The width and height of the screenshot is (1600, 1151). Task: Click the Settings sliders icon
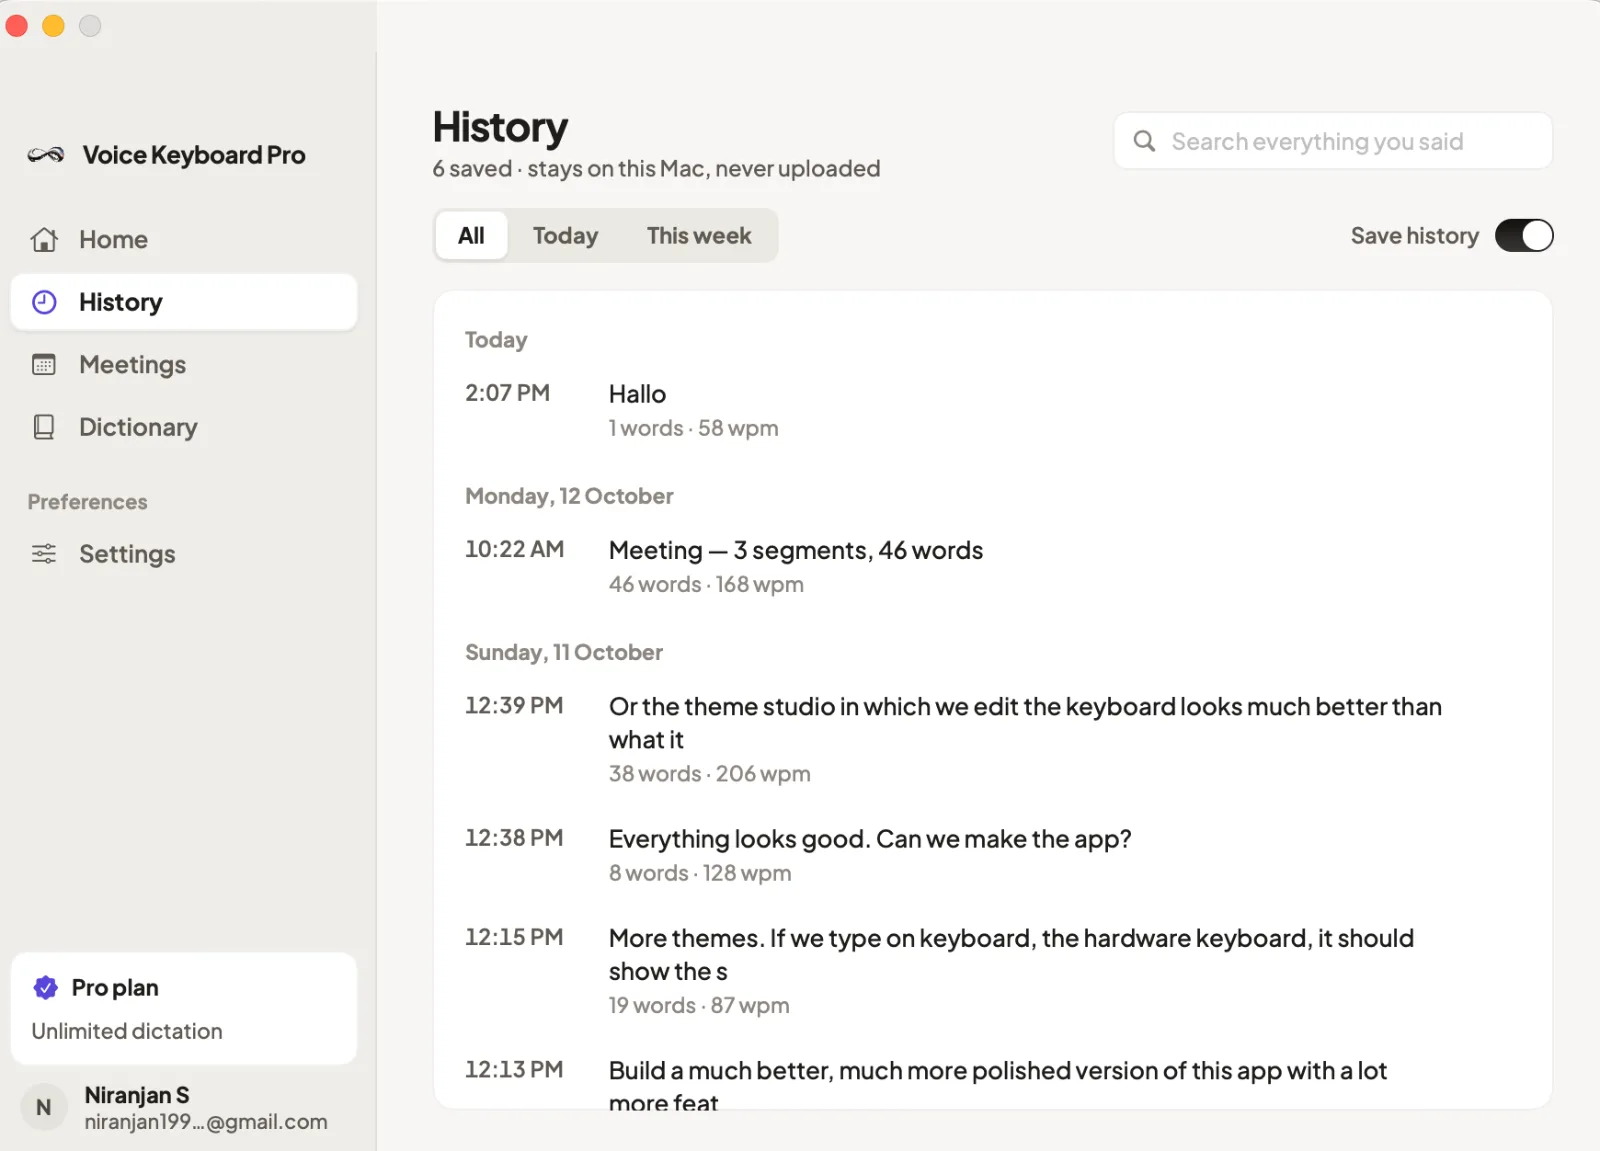44,554
